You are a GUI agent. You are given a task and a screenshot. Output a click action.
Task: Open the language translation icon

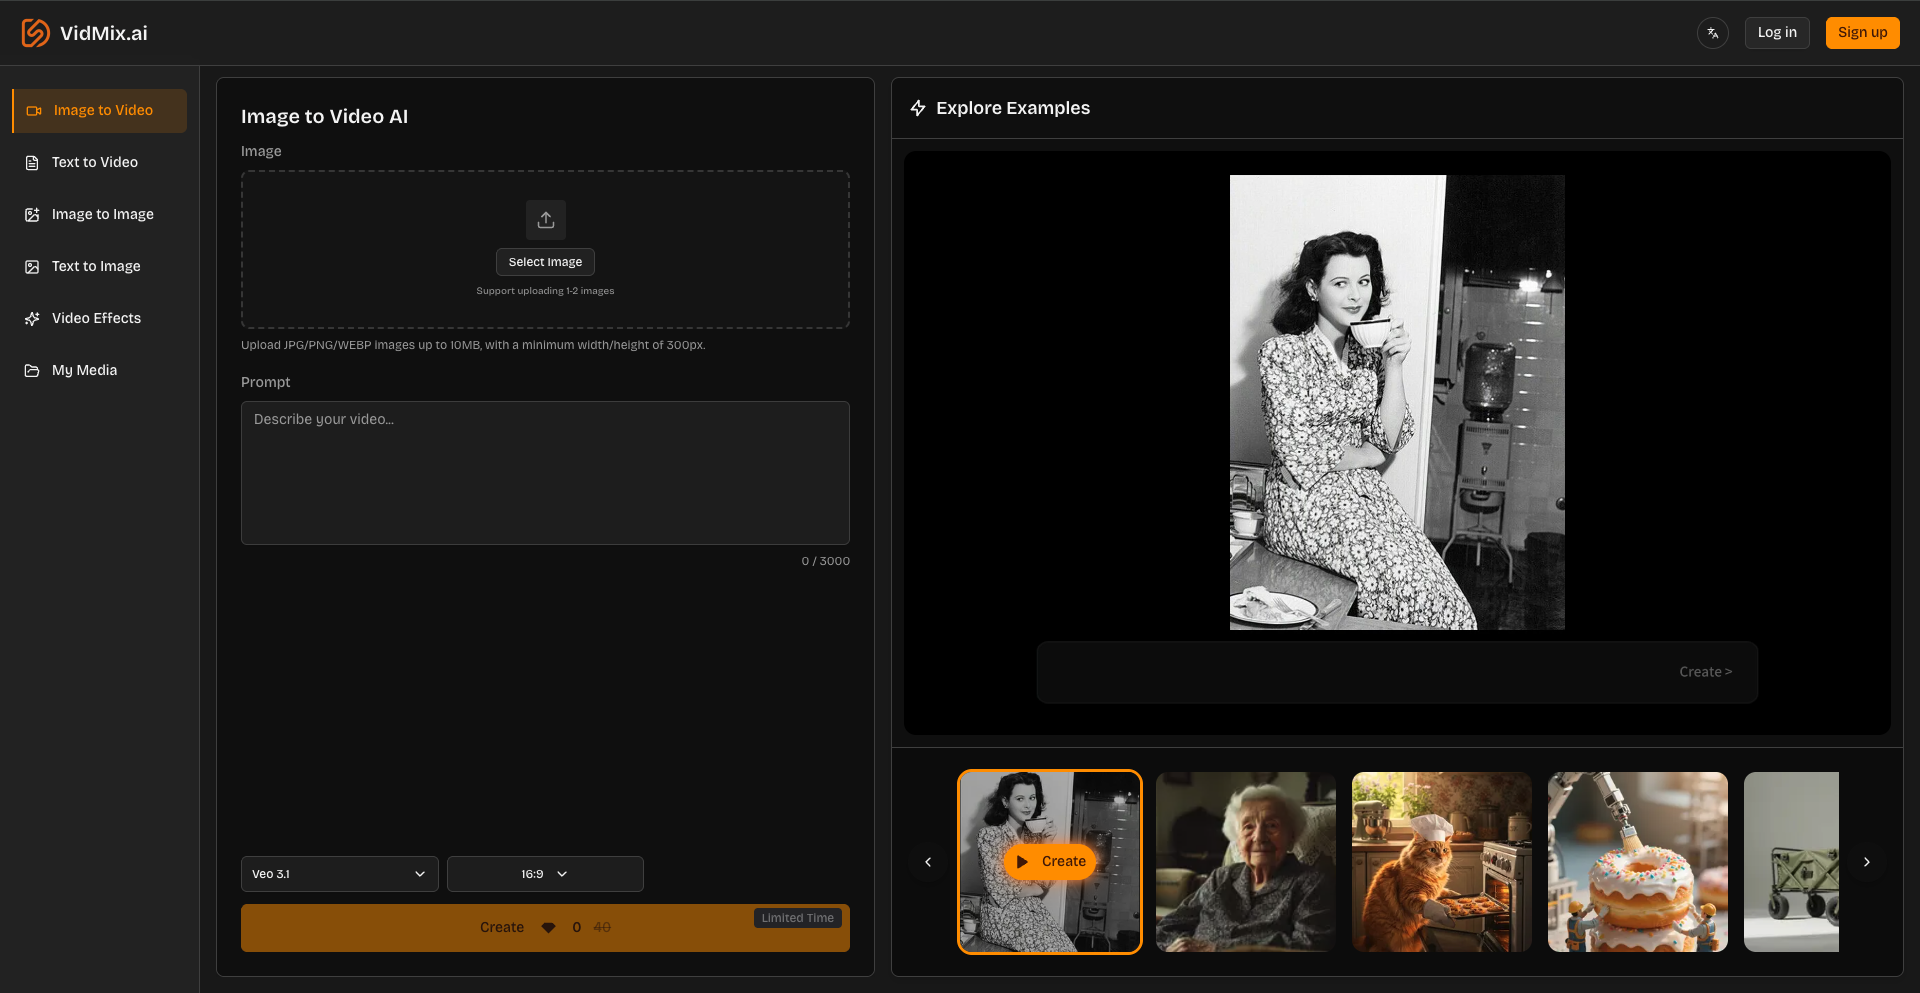(1713, 32)
